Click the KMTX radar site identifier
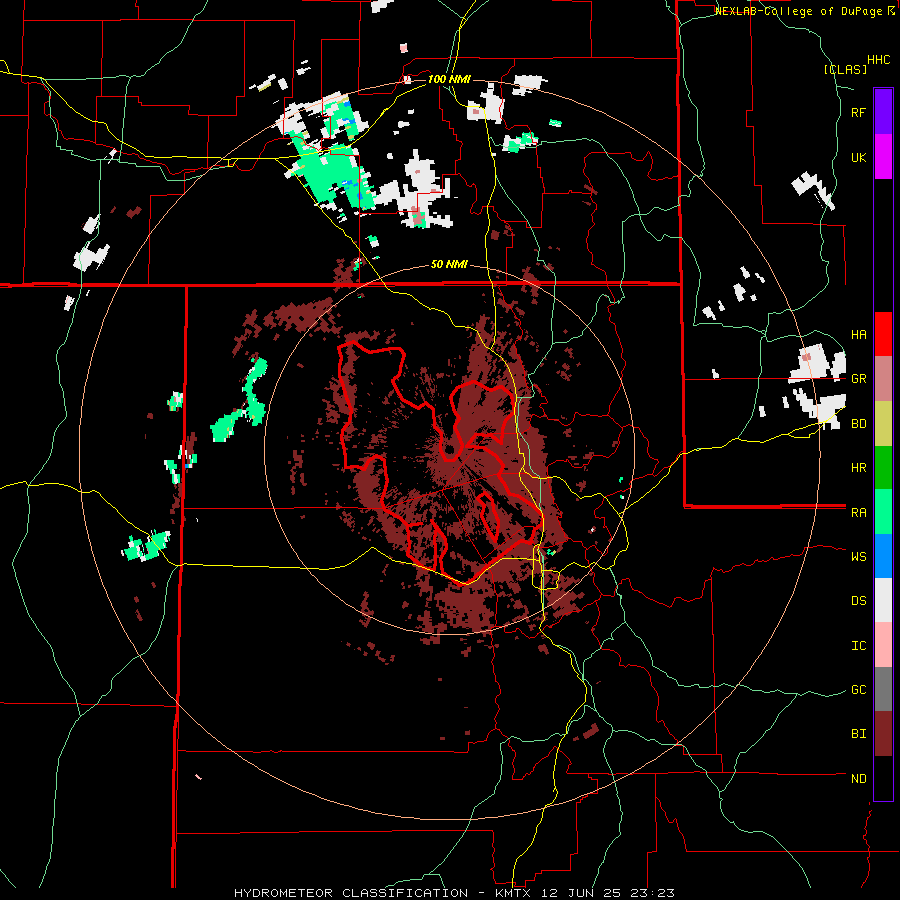Screen dimensions: 900x900 coord(513,893)
